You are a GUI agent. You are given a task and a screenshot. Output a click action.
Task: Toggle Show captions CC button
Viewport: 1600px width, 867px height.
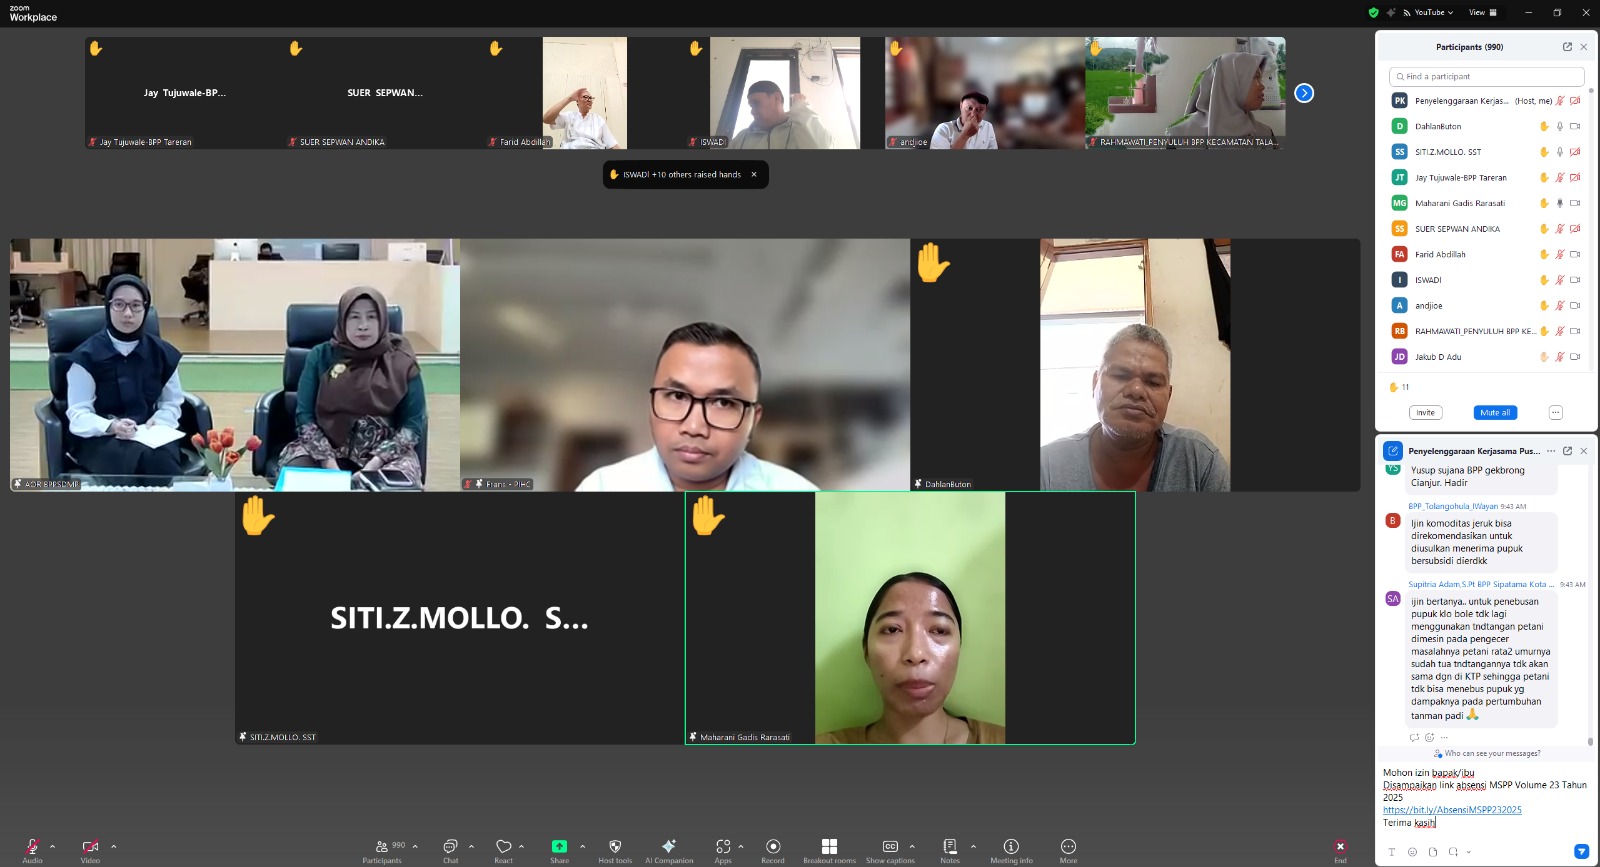(x=890, y=847)
